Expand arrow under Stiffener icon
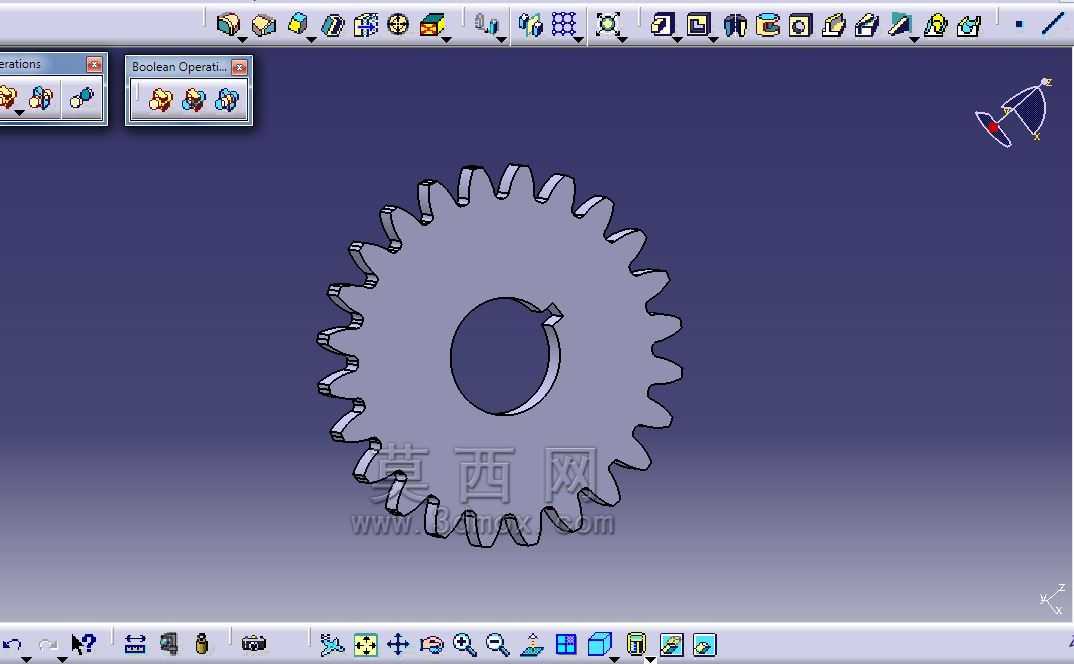1074x664 pixels. (914, 40)
